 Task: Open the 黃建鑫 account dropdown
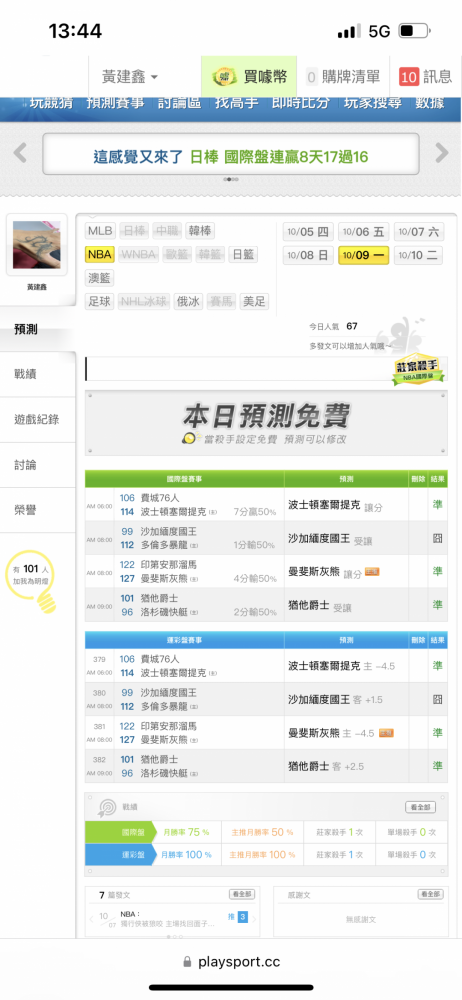130,77
